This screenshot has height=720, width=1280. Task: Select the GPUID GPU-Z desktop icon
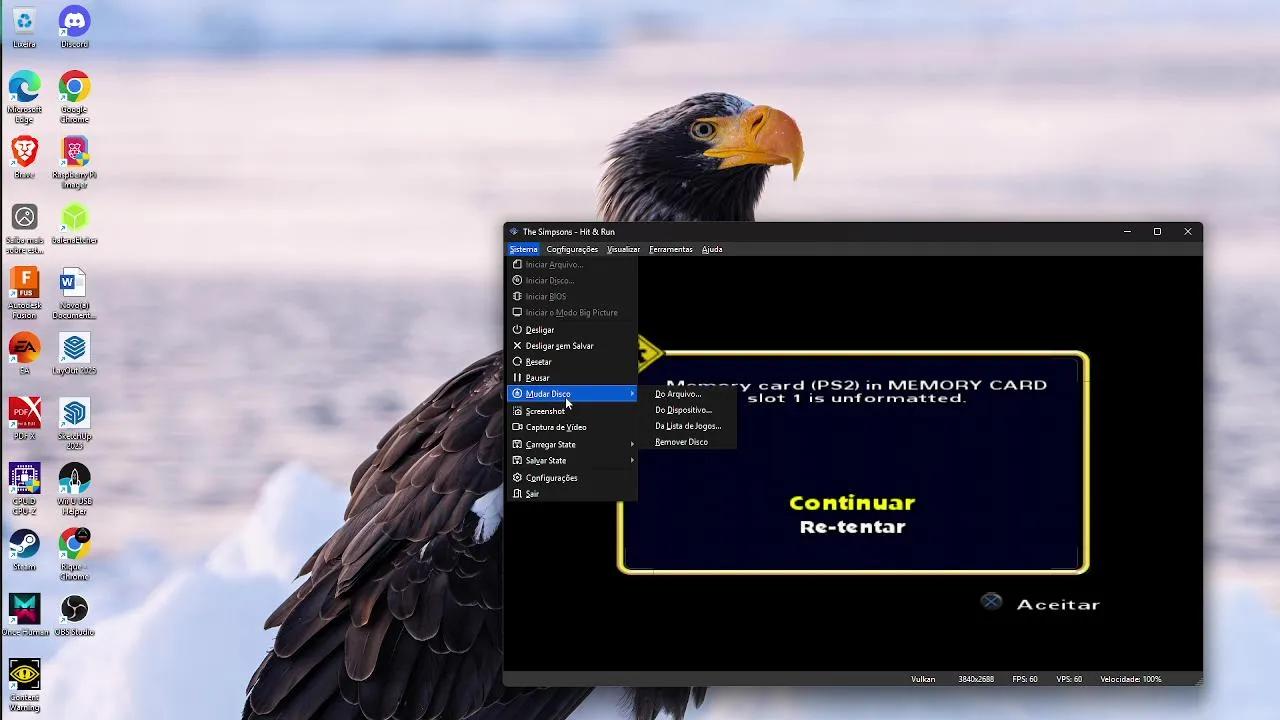point(24,489)
